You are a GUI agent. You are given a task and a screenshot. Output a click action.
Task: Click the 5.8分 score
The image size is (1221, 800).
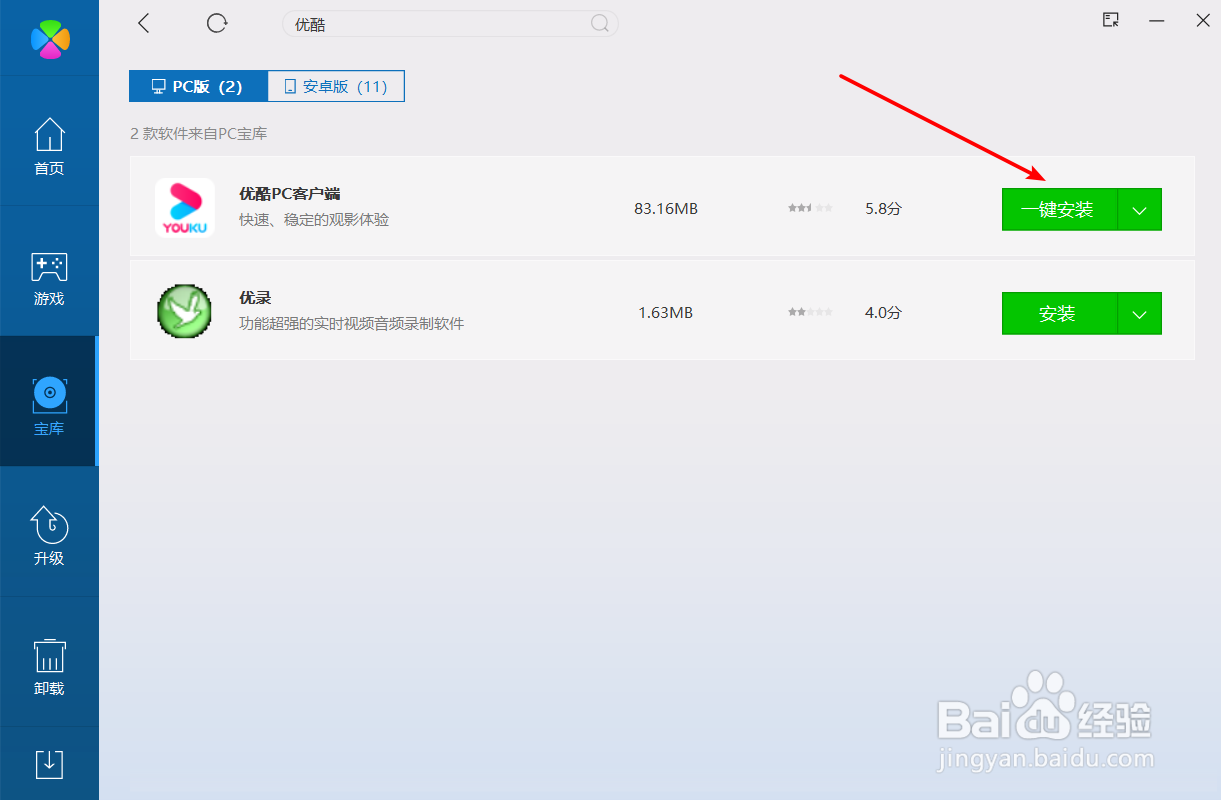coord(883,209)
